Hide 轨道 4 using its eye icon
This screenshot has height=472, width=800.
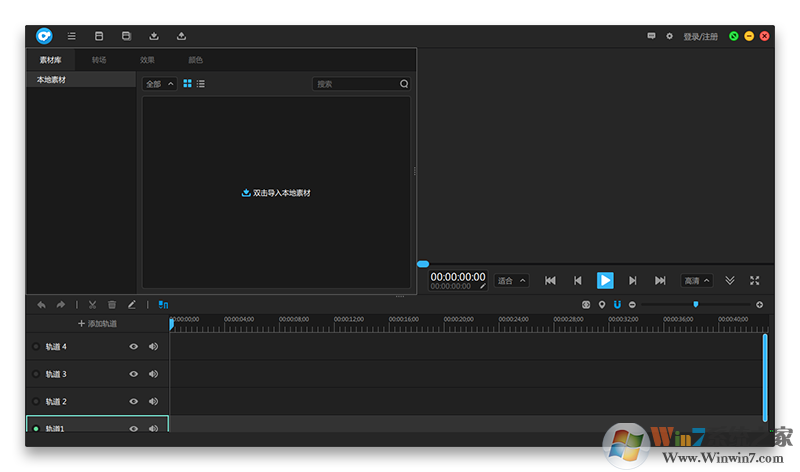133,346
